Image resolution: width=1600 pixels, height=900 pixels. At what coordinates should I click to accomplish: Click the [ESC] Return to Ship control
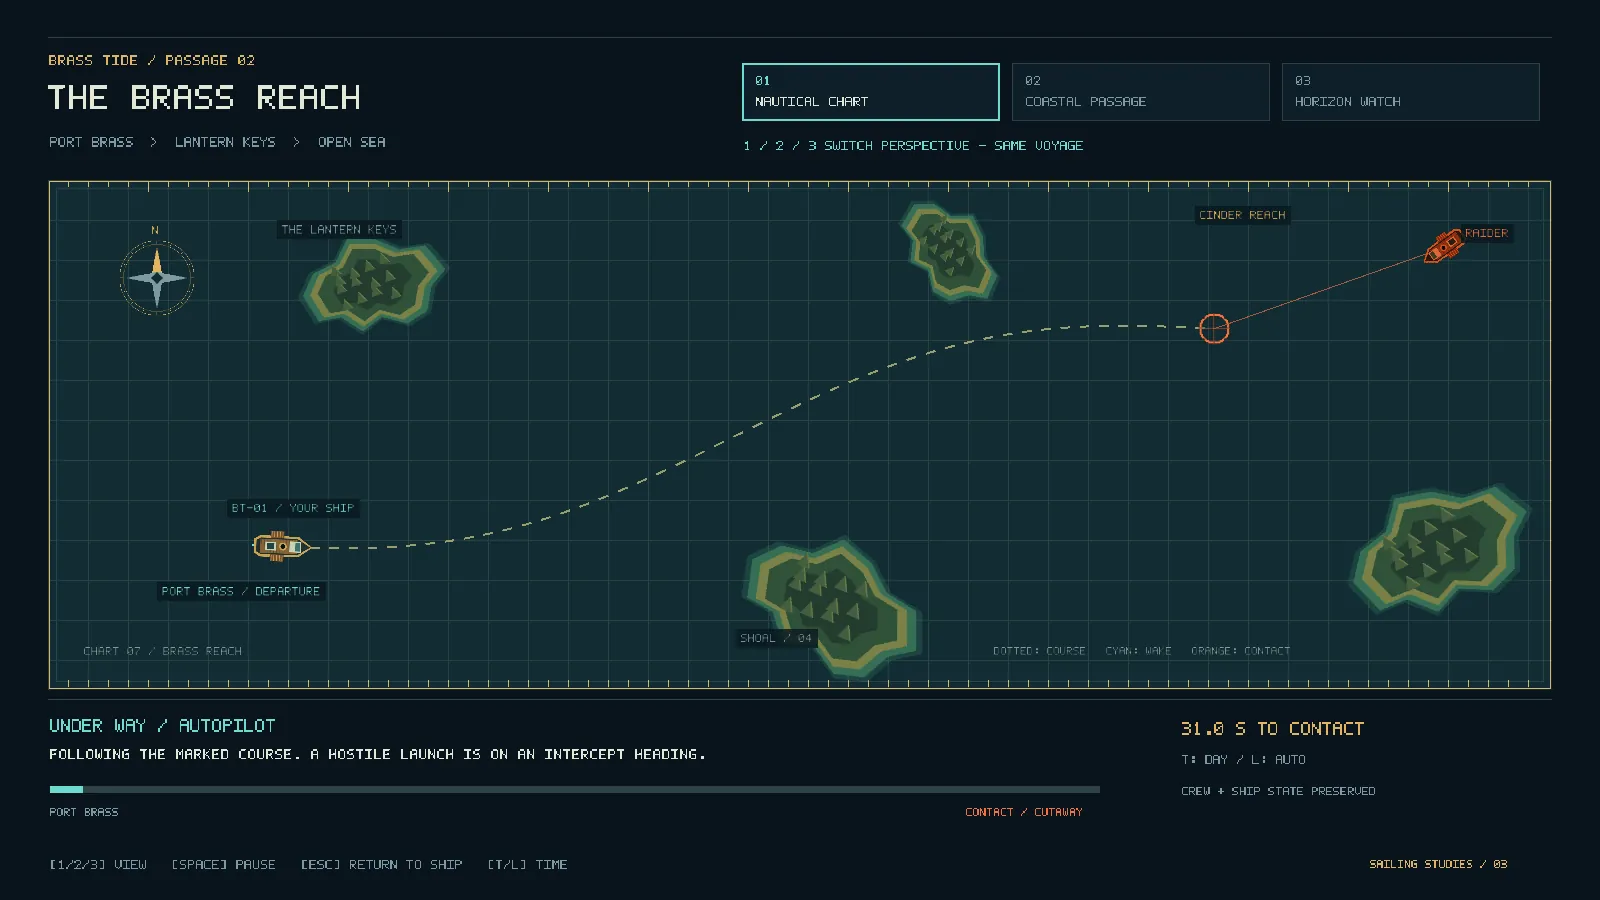pyautogui.click(x=381, y=864)
